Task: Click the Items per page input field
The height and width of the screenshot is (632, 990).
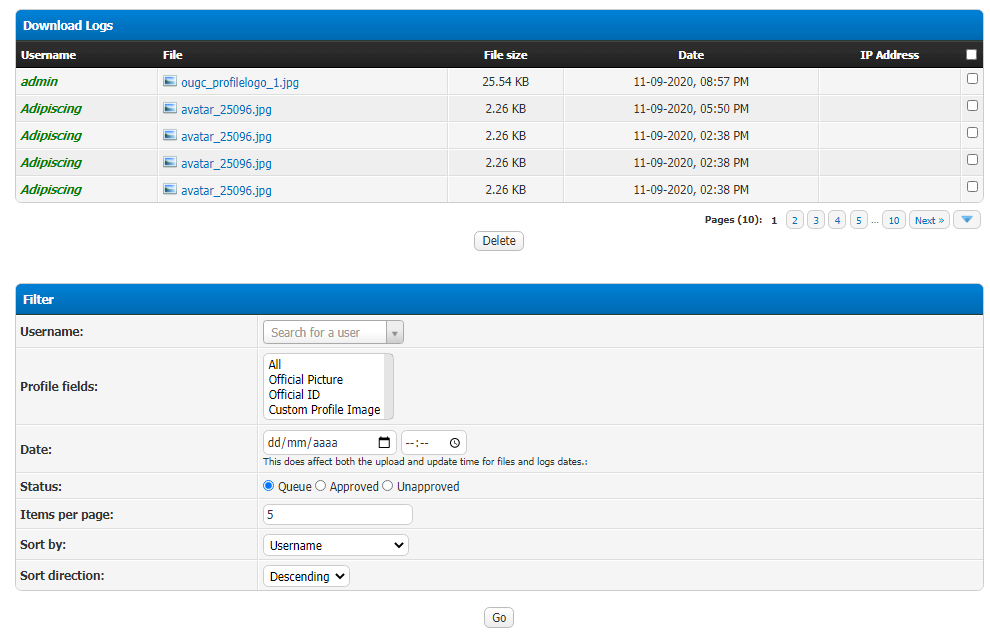Action: coord(337,515)
